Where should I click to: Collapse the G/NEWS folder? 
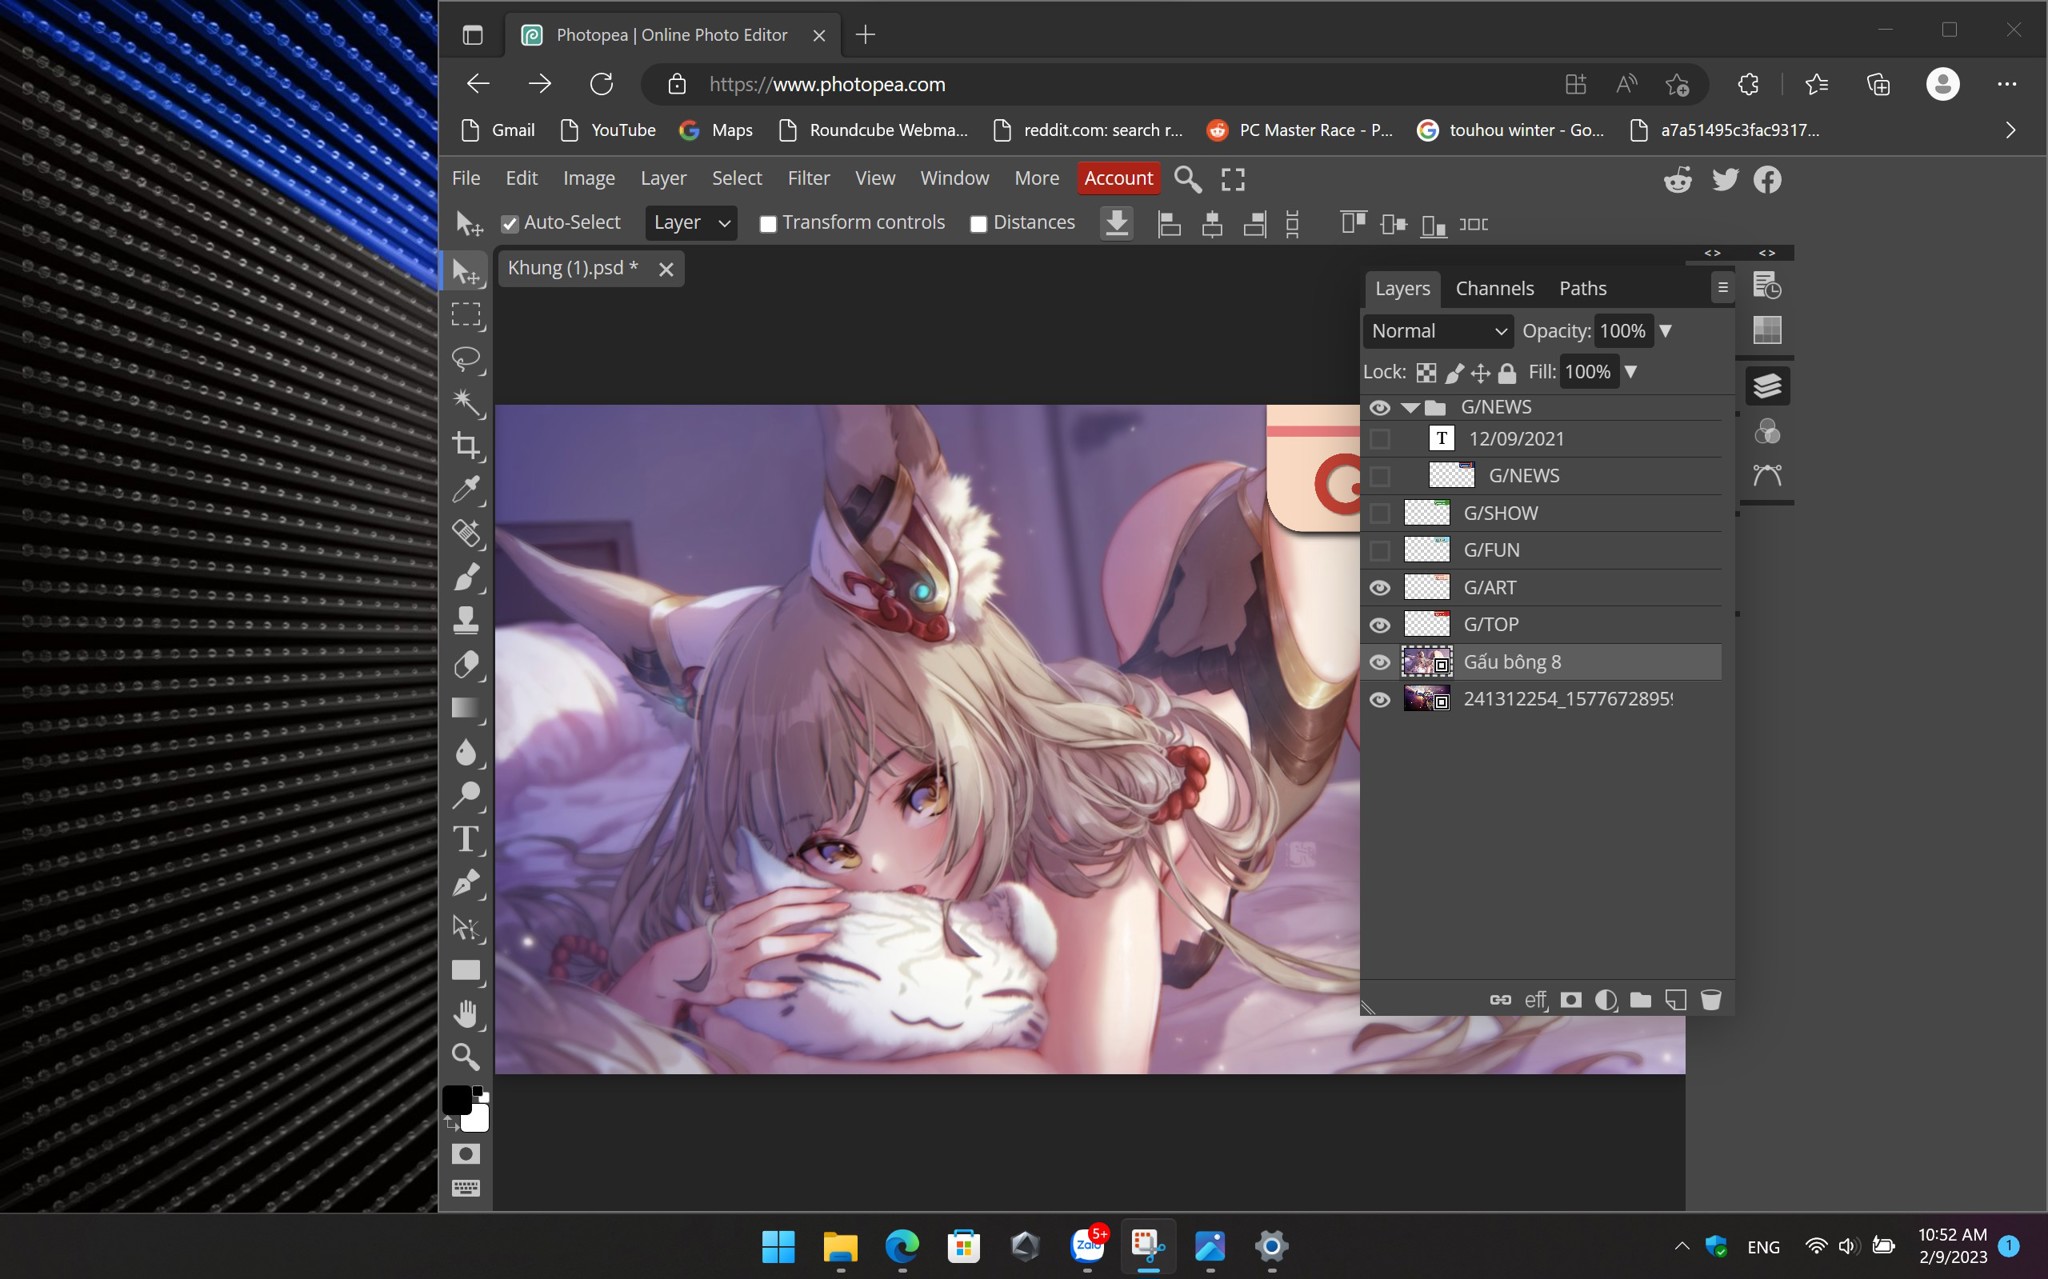click(1410, 407)
